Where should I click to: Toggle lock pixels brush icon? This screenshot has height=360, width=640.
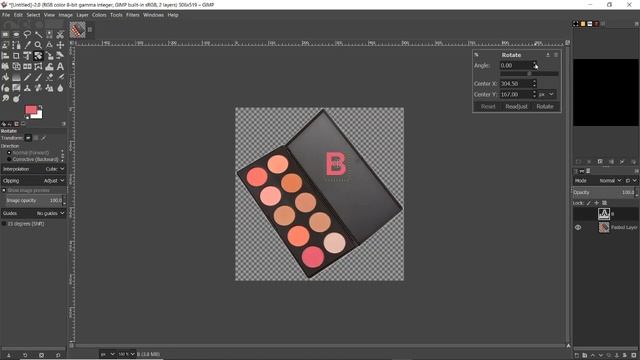click(589, 203)
